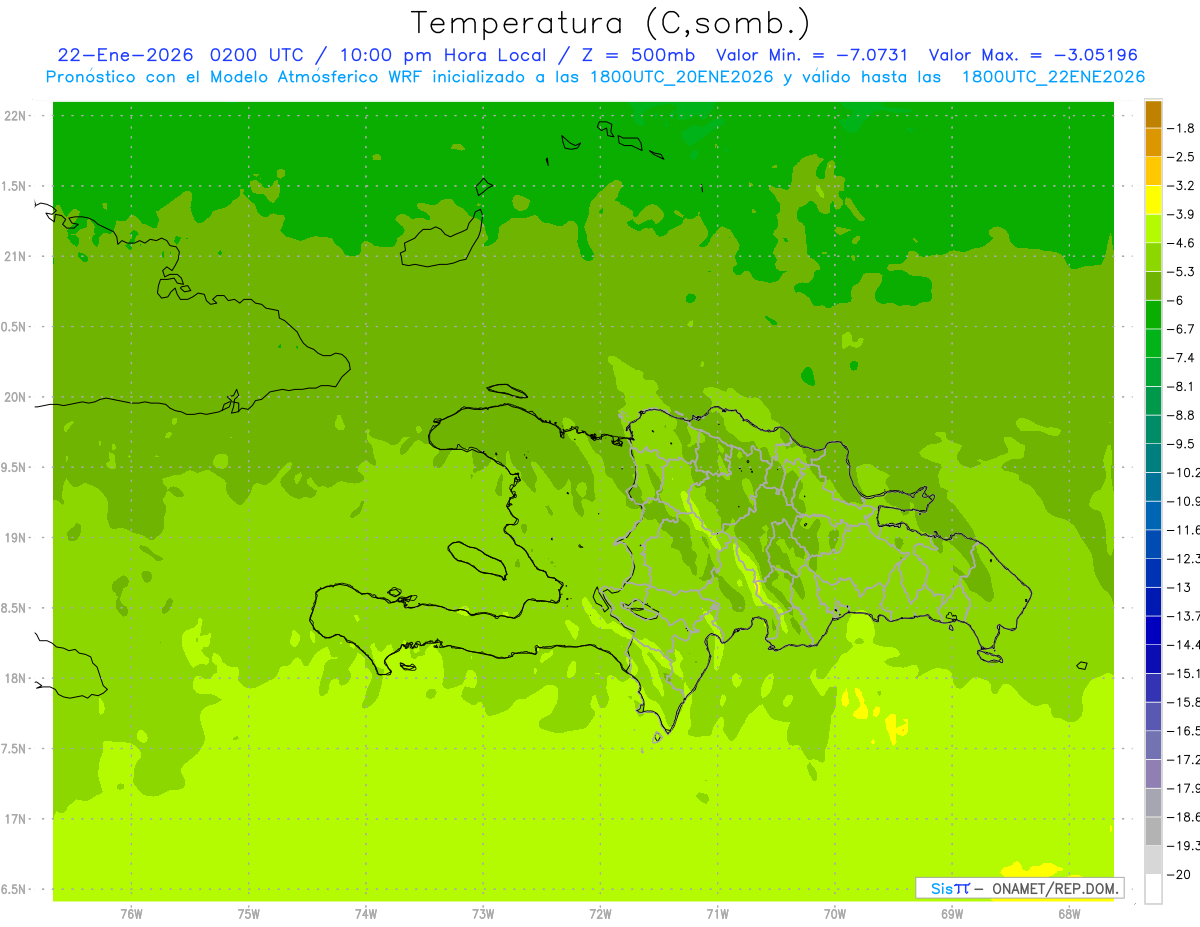Select the Valor Max. = -3.05196 value

[1033, 55]
